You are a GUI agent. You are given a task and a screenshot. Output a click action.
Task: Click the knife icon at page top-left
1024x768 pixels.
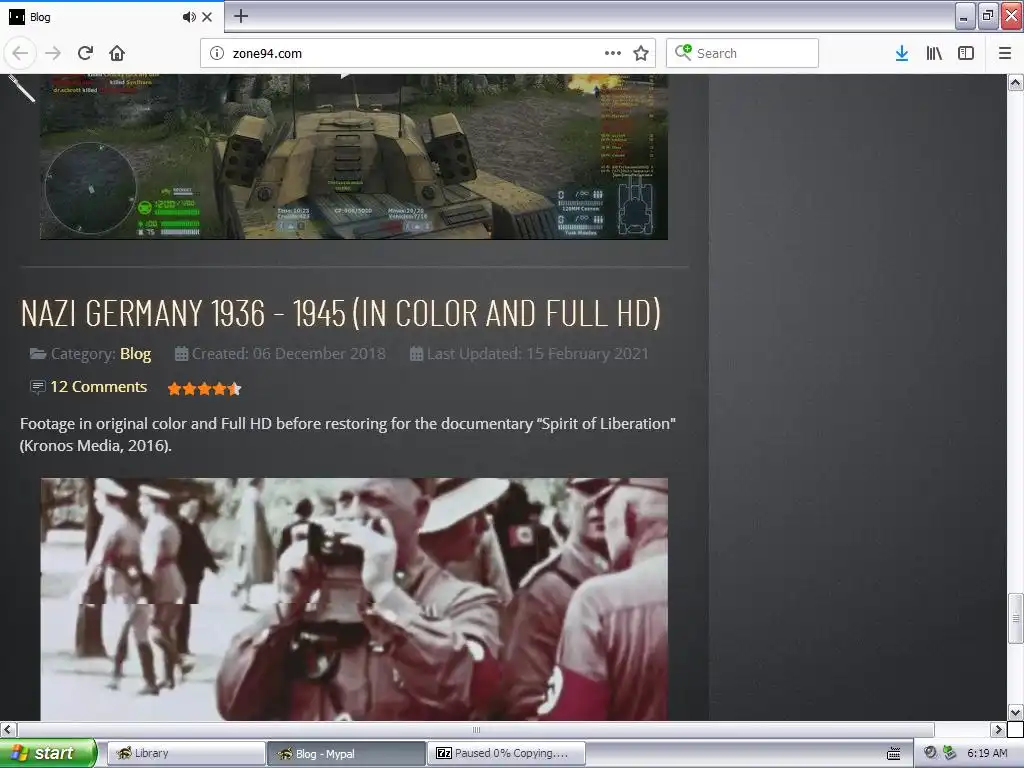click(x=21, y=88)
